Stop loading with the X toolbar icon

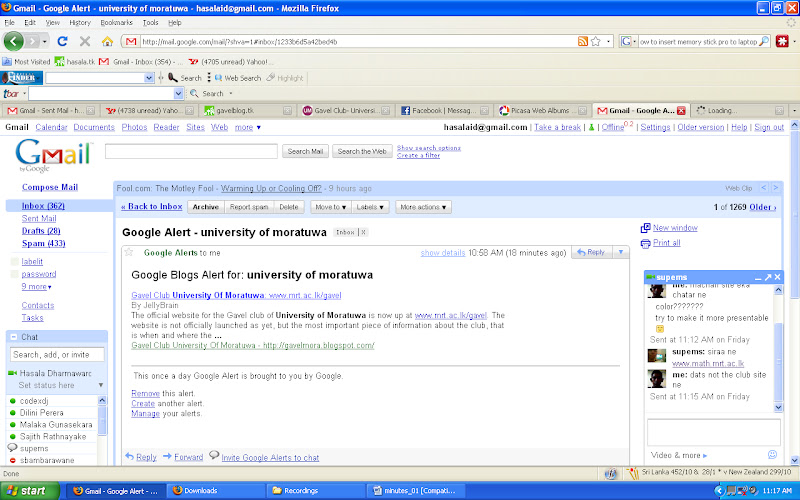point(85,41)
